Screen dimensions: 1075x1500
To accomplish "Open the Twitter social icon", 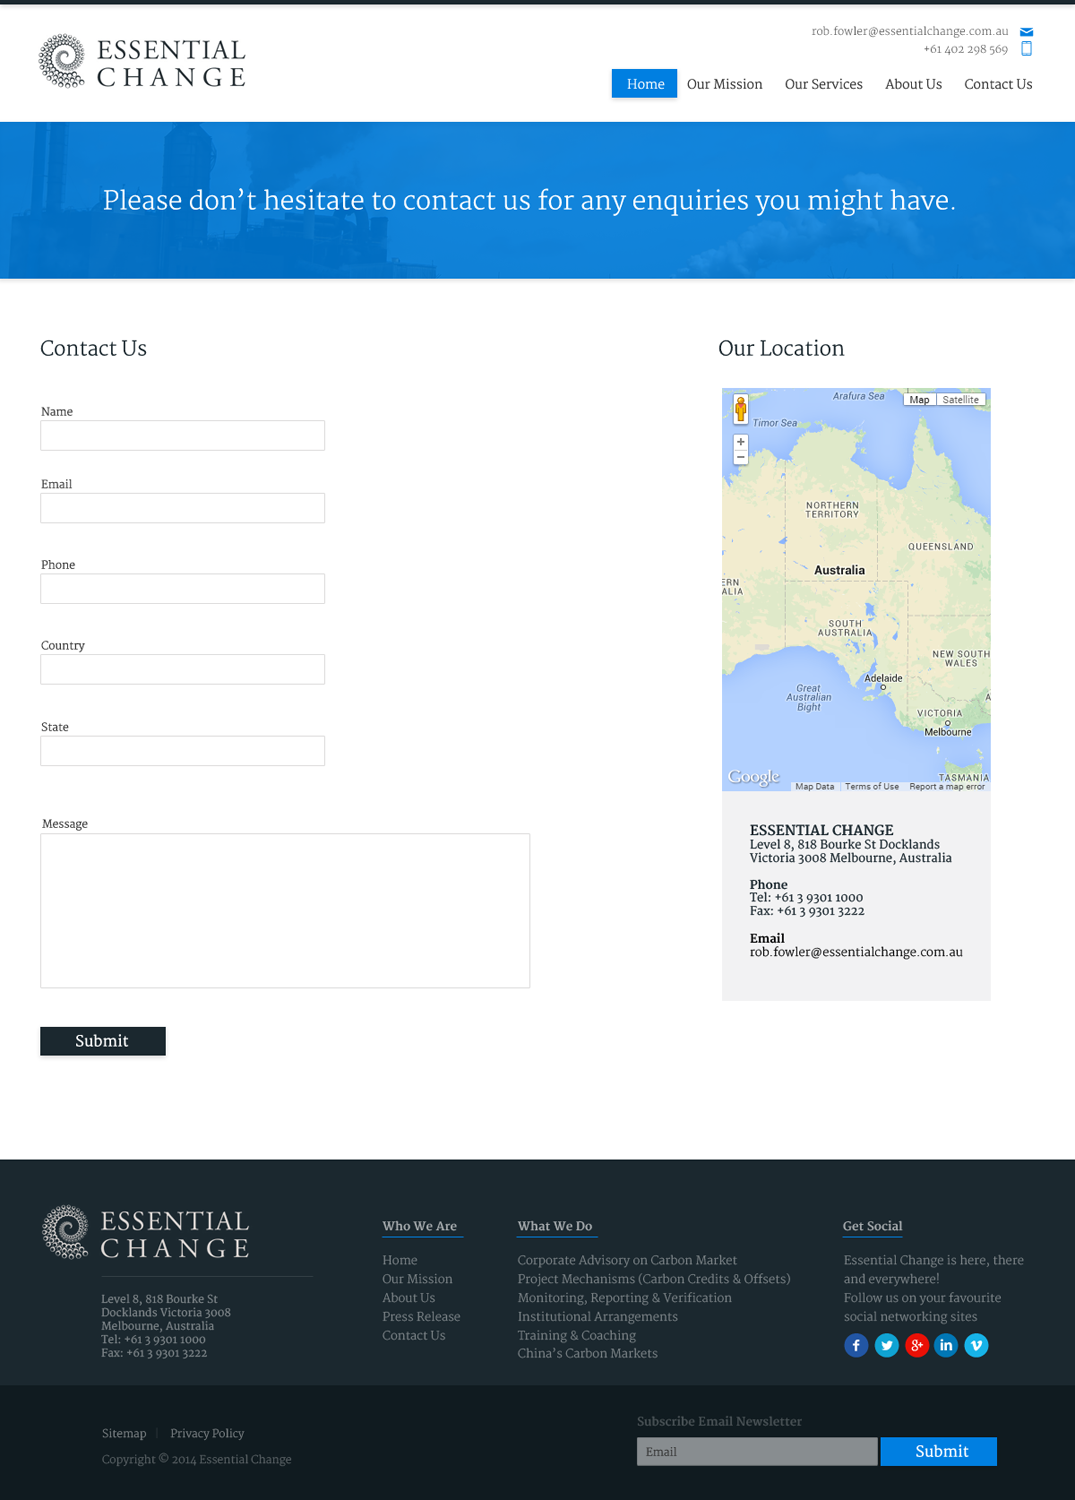I will pos(886,1345).
